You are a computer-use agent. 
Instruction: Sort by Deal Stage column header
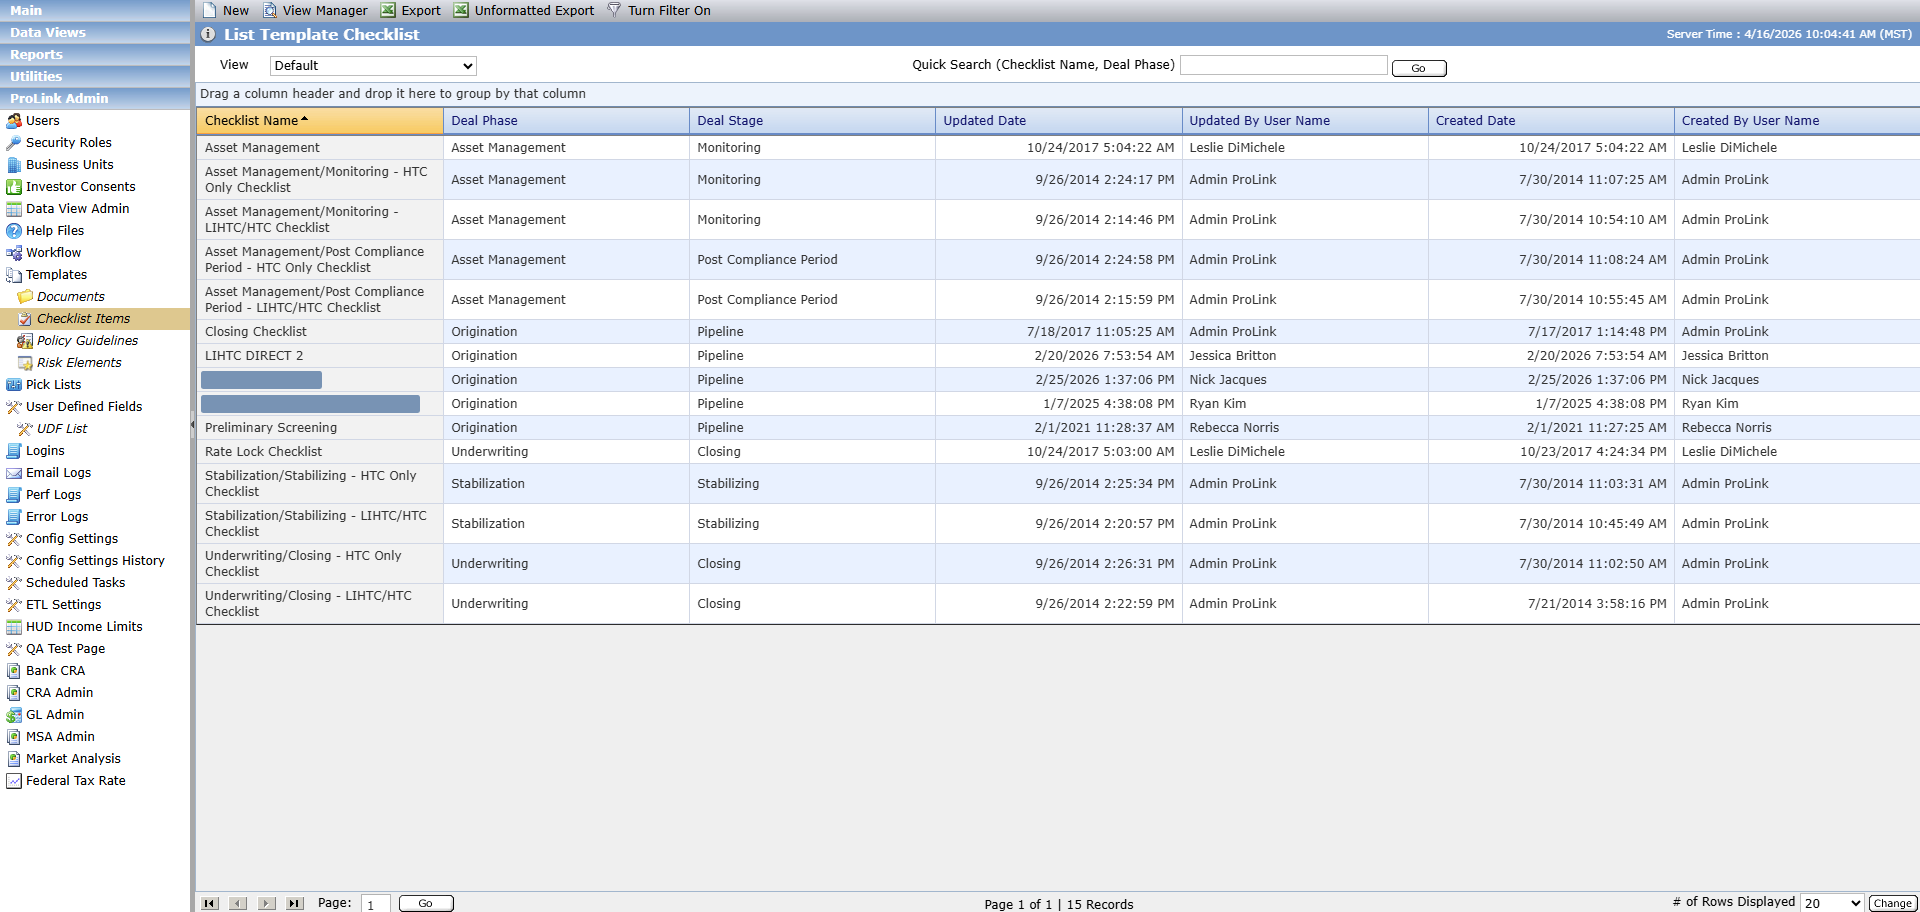812,121
